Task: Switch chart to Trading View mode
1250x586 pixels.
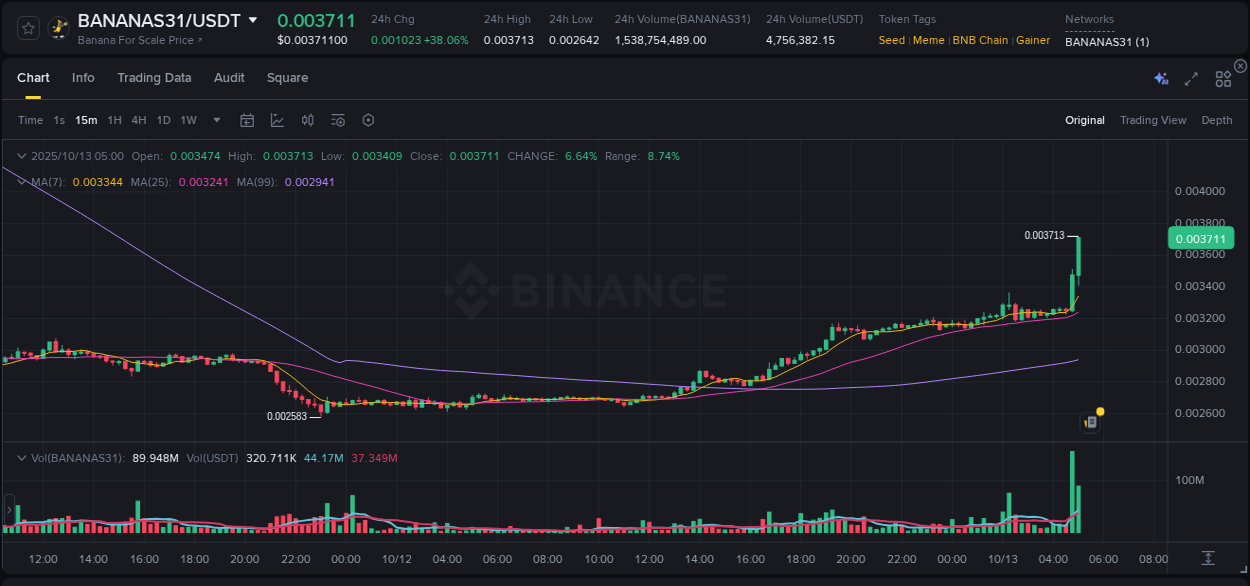Action: coord(1153,120)
